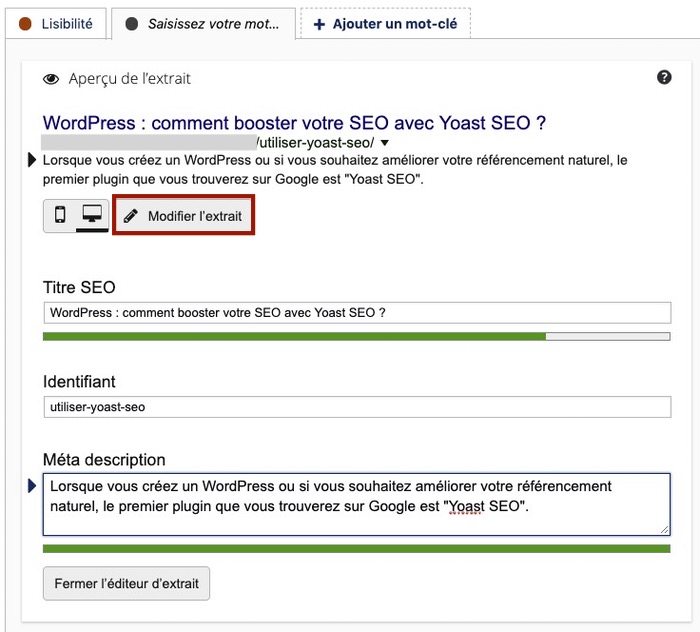Click inside the Méta description textarea
The width and height of the screenshot is (700, 632).
(356, 504)
